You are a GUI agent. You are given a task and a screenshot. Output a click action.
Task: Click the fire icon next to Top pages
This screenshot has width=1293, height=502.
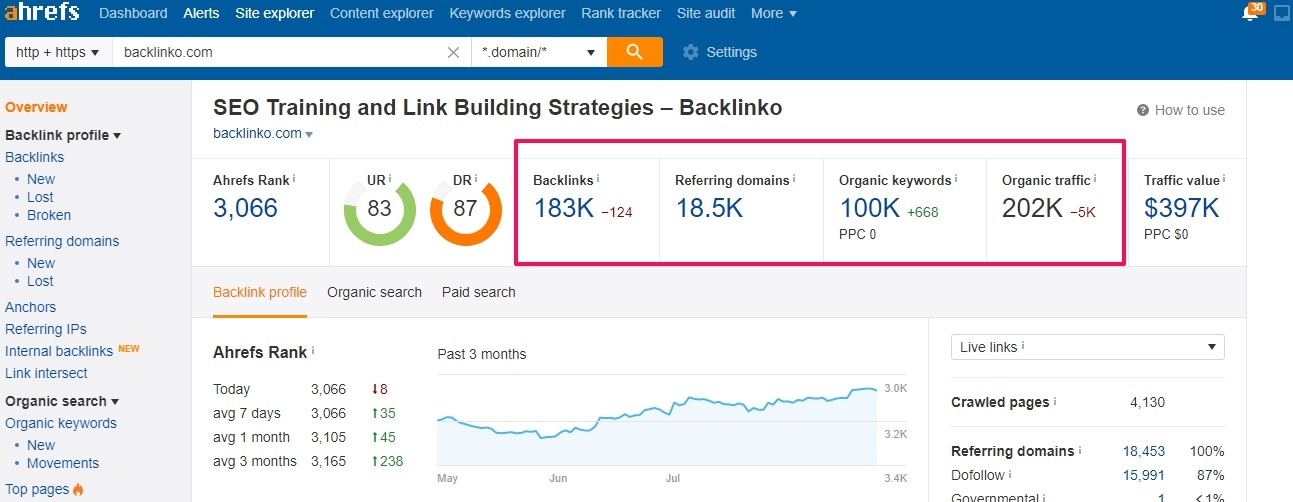tap(78, 489)
